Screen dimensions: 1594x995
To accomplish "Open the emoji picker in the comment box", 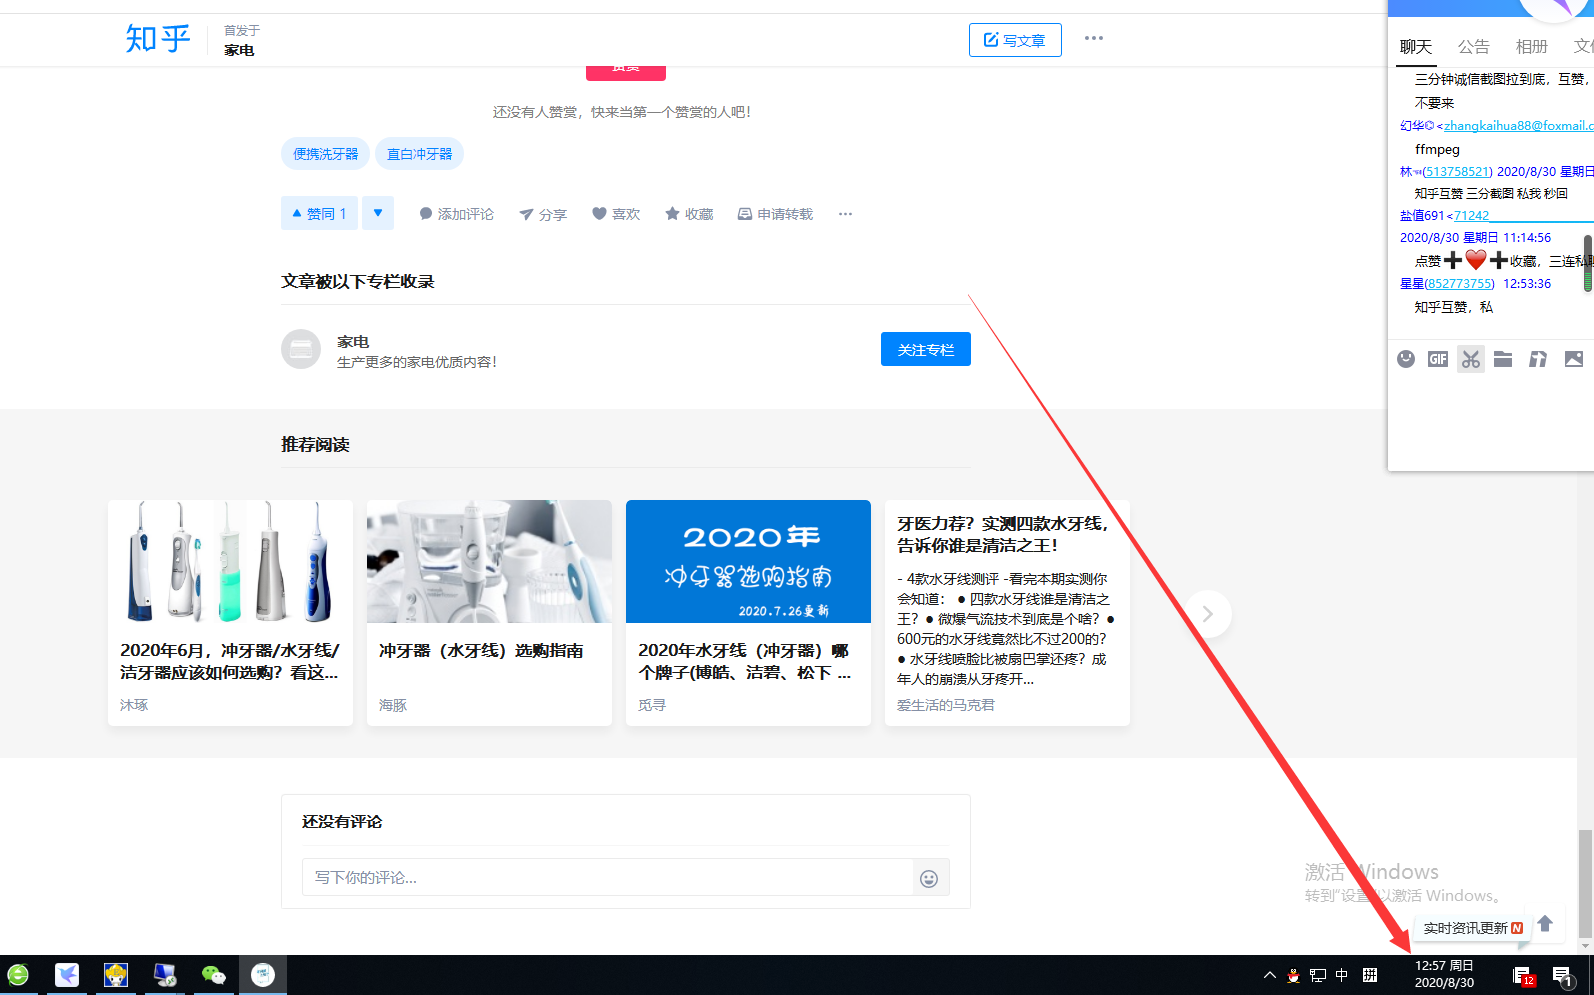I will click(x=929, y=878).
